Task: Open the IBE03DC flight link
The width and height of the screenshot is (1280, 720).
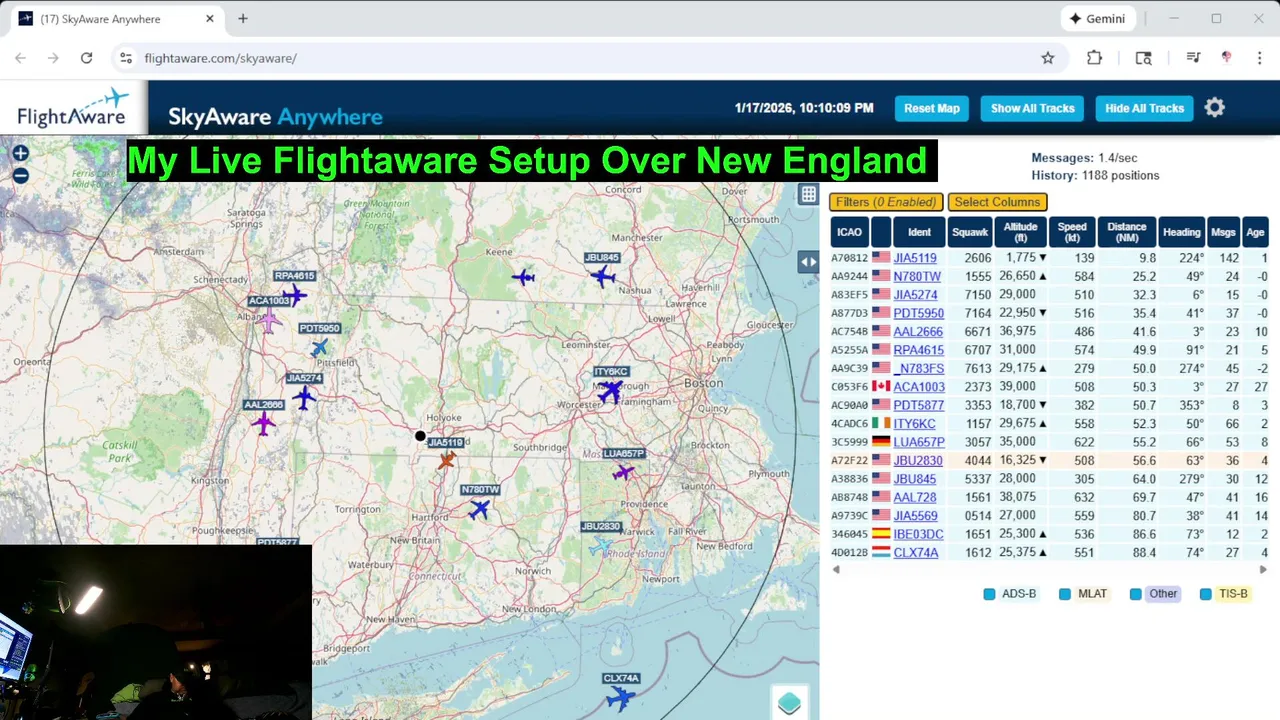Action: point(918,534)
